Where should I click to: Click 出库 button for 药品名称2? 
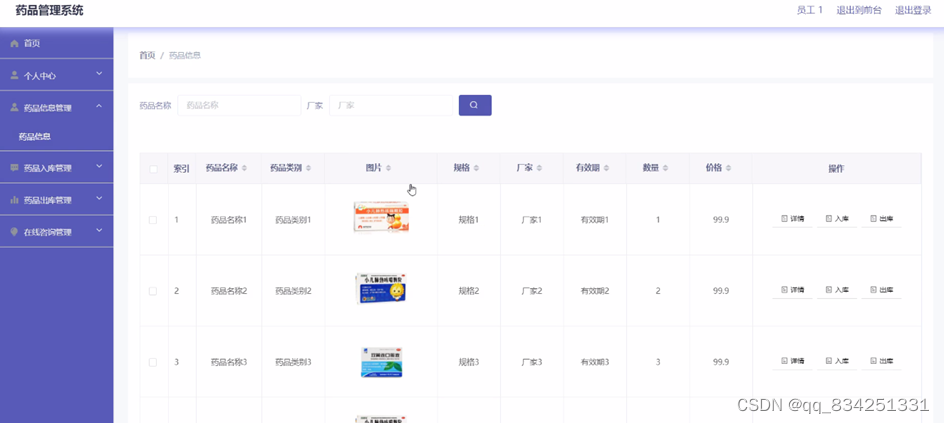[881, 290]
